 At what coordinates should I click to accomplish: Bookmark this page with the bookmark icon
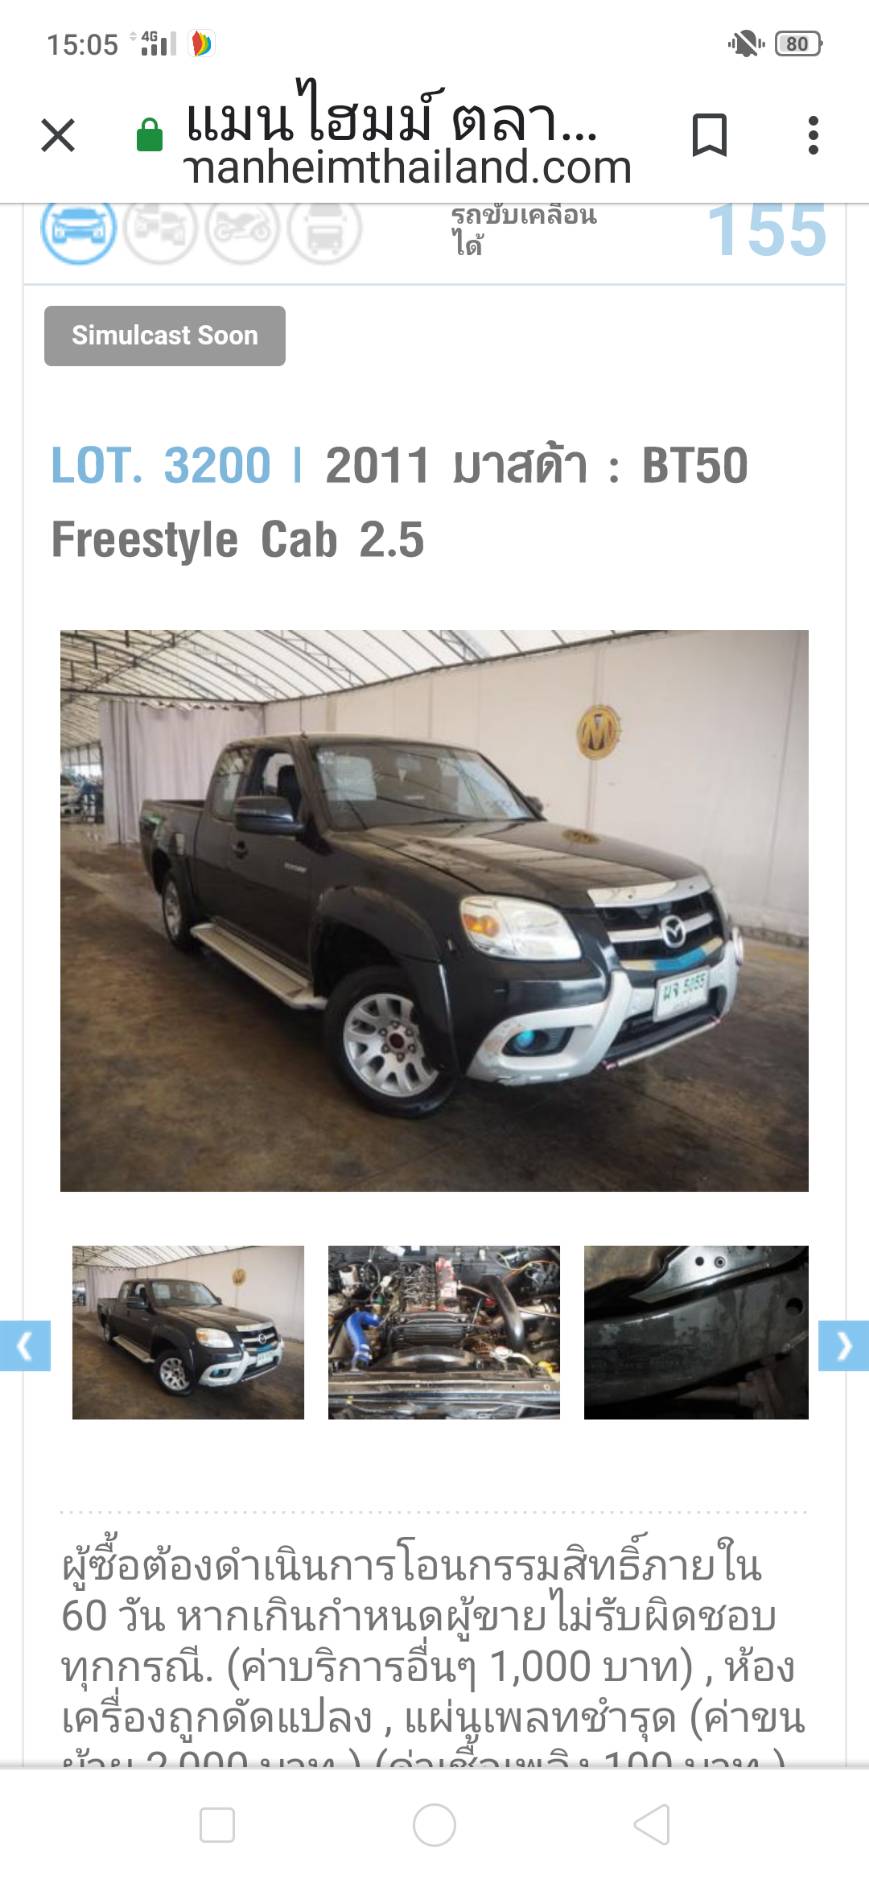coord(709,135)
